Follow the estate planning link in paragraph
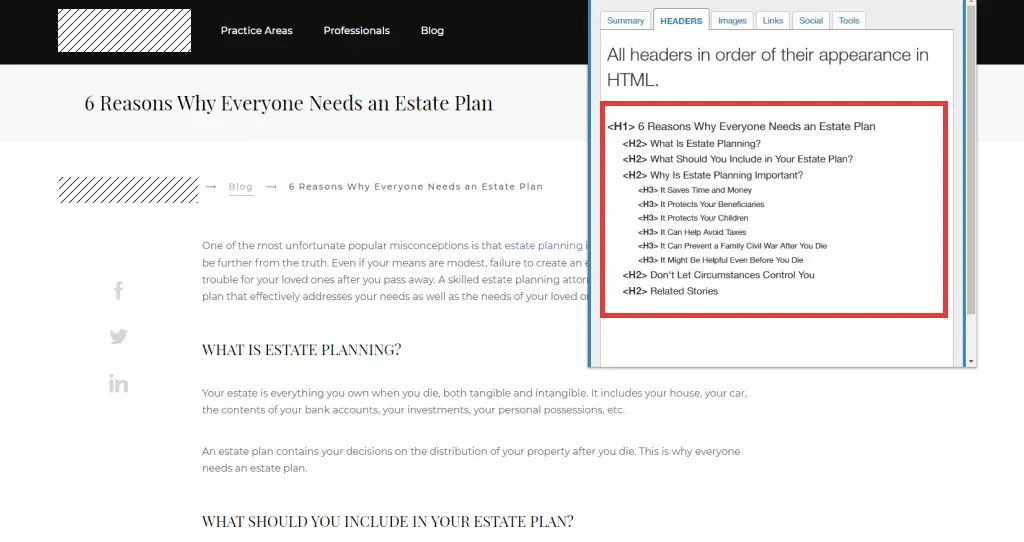The width and height of the screenshot is (1024, 542). click(x=544, y=245)
